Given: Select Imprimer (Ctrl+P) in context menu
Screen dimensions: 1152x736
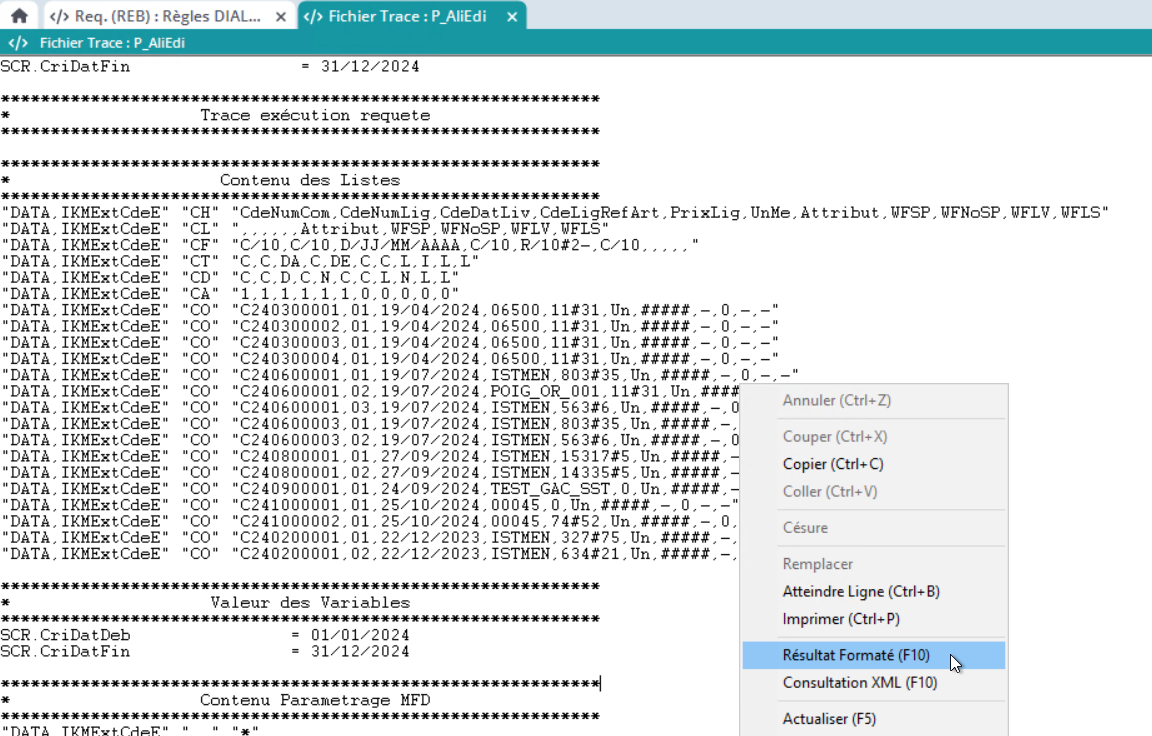Looking at the screenshot, I should pos(840,619).
